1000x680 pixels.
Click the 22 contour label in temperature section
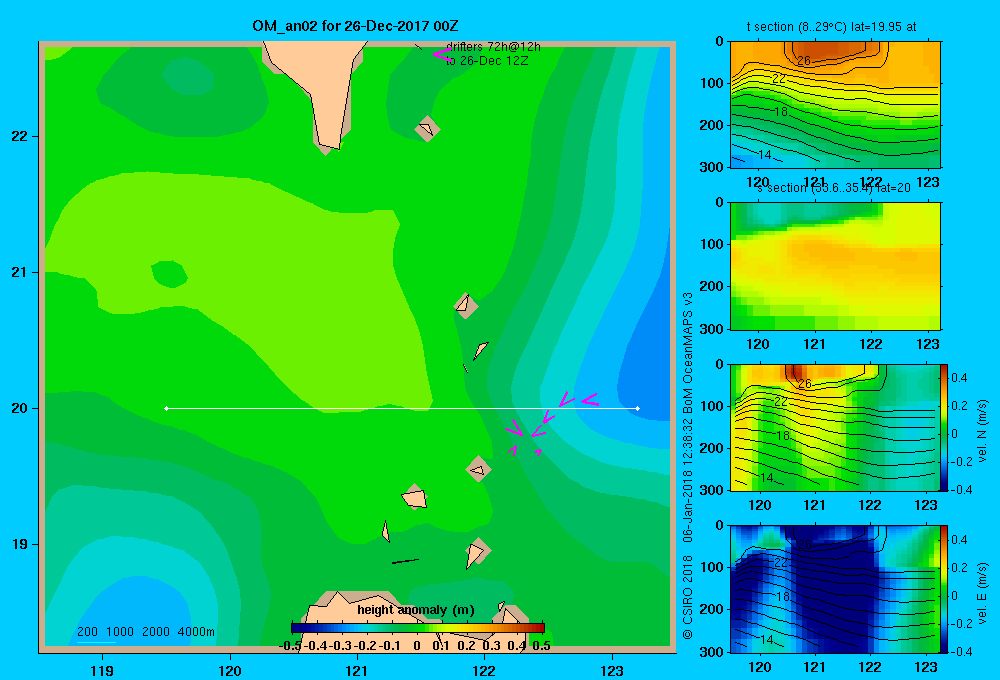(779, 78)
